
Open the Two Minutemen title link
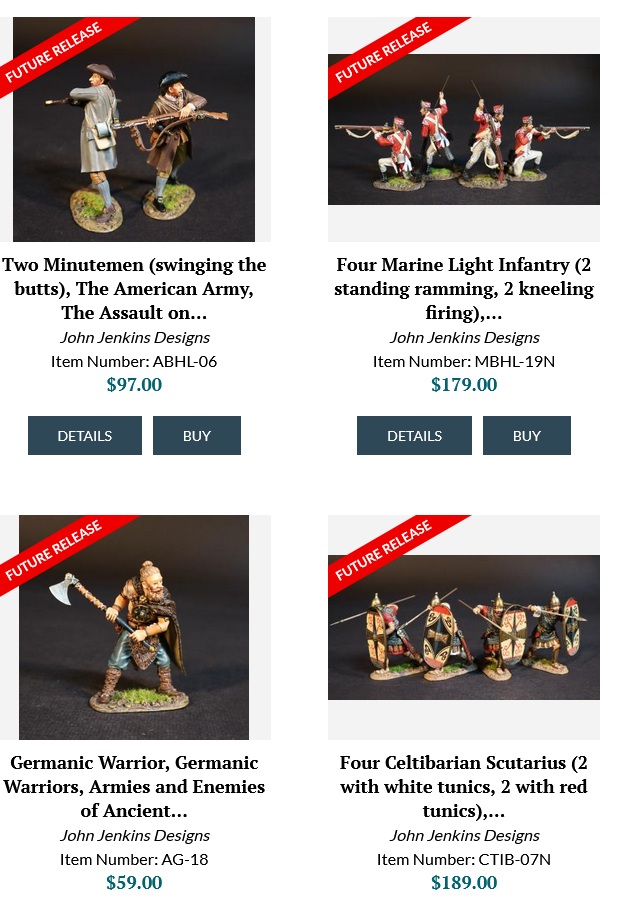tap(134, 288)
